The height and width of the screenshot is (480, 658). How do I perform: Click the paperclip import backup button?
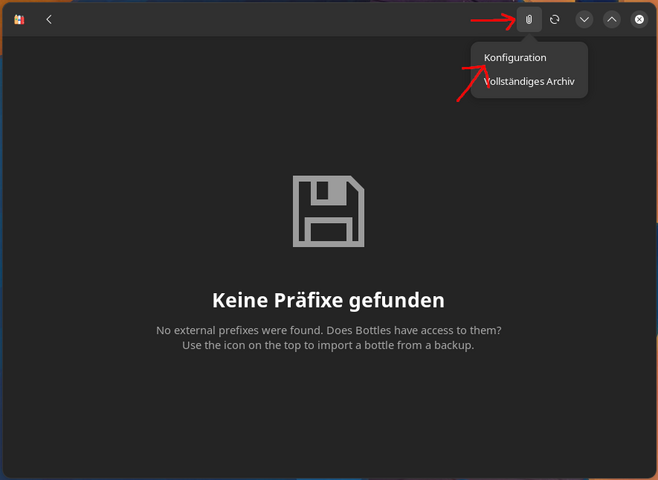click(x=529, y=20)
